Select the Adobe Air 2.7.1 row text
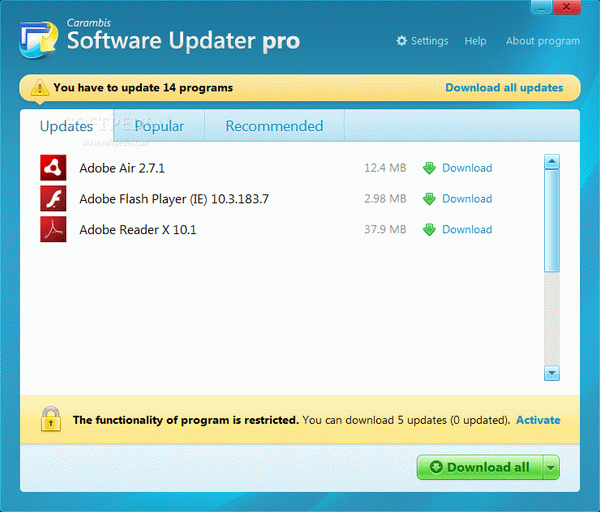Screen dimensions: 600x512 [122, 168]
